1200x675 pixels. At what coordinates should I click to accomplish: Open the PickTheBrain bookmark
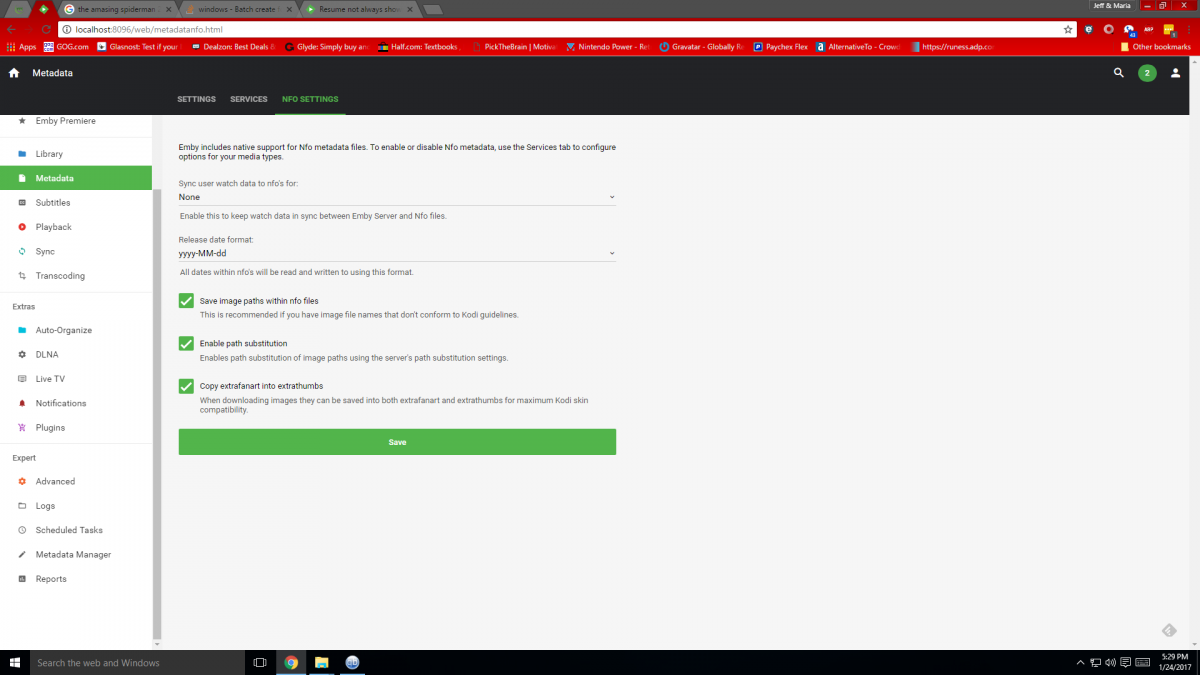coord(513,46)
